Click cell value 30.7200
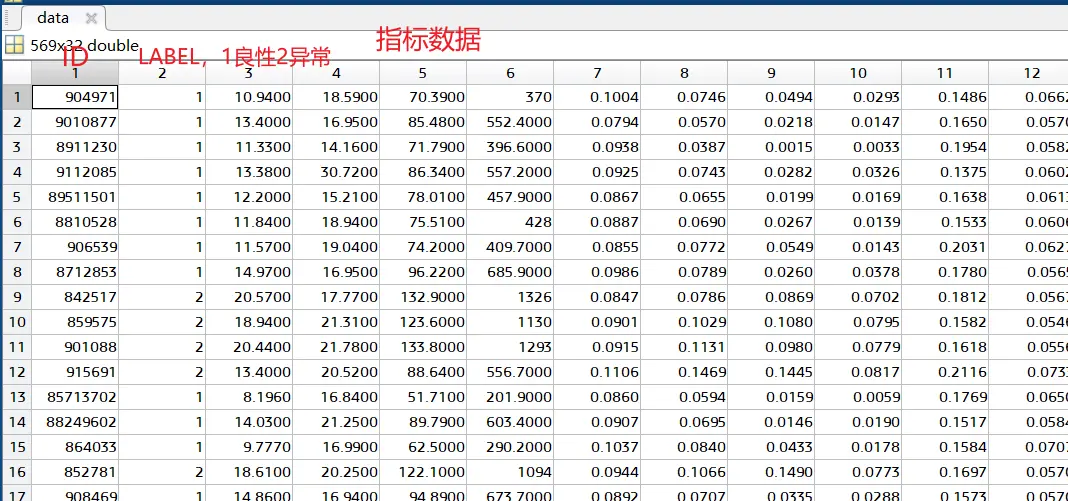 336,172
